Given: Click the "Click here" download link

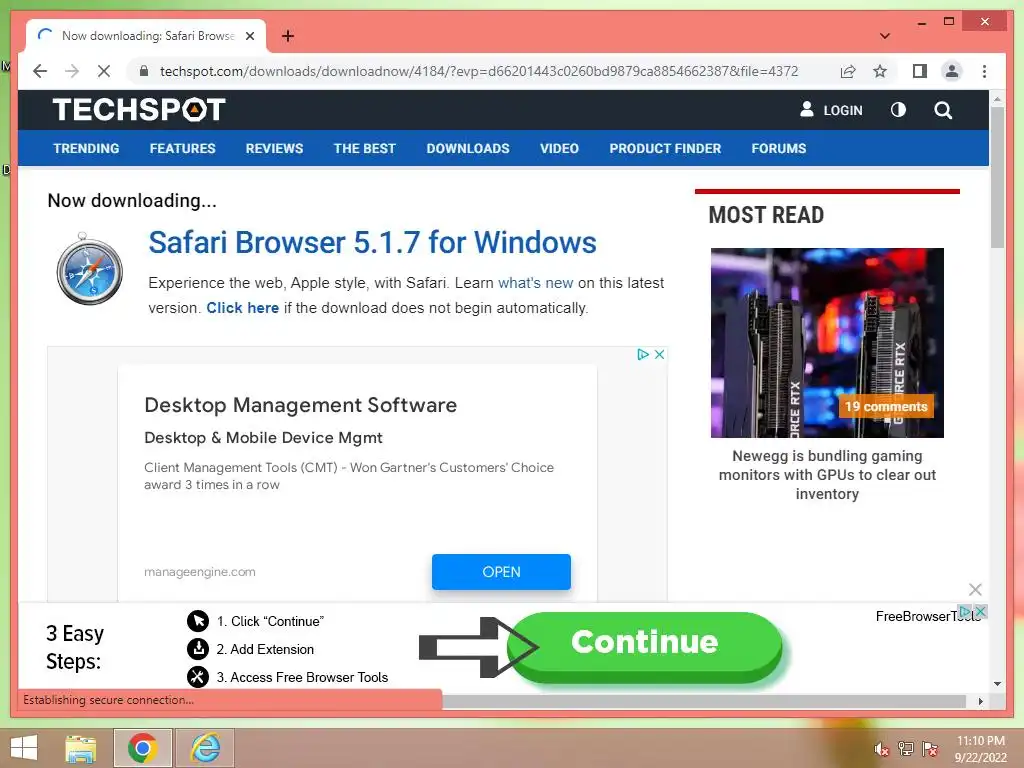Looking at the screenshot, I should (242, 308).
